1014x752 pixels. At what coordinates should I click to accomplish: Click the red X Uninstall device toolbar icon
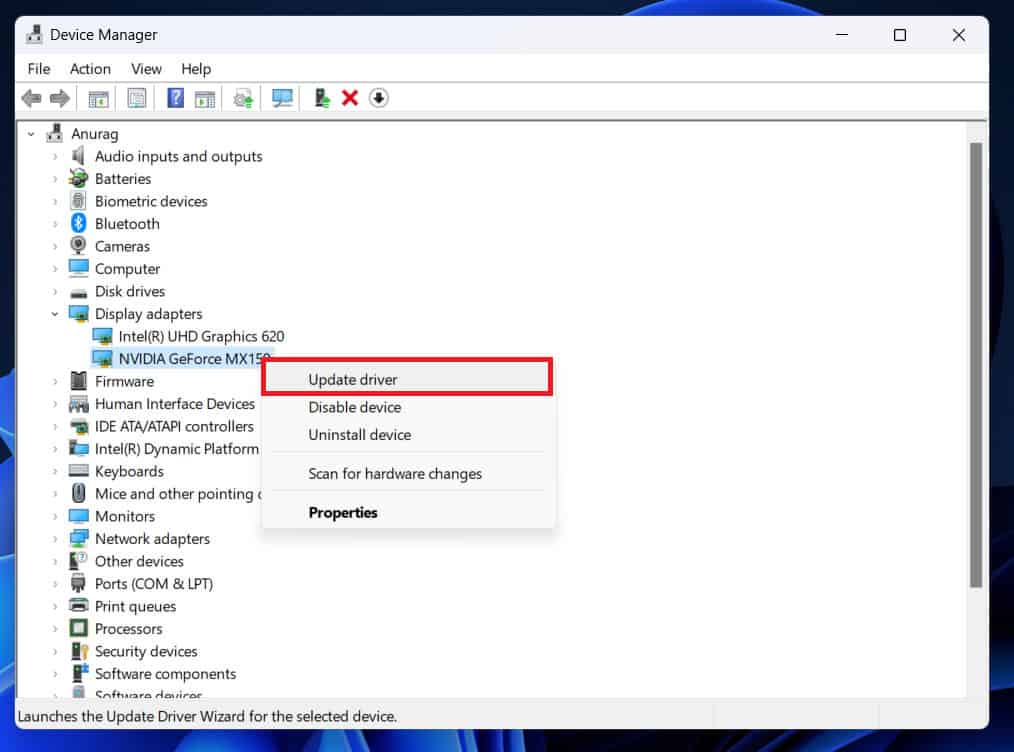350,98
